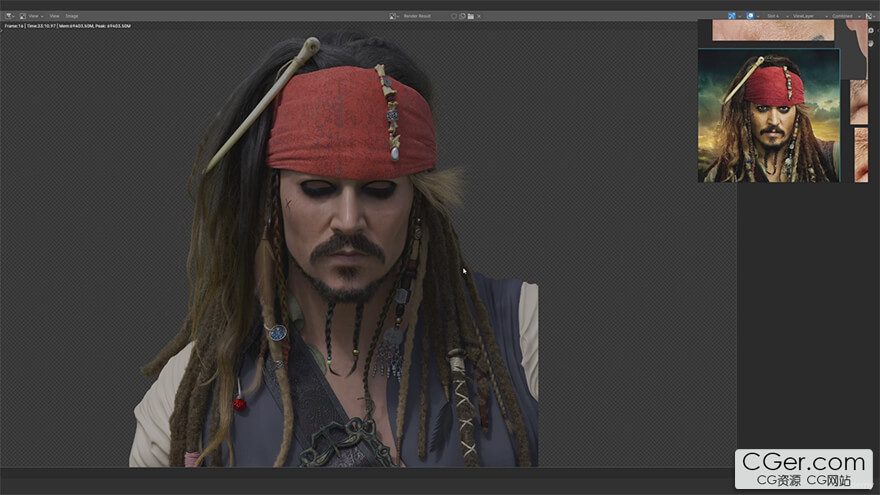Viewport: 880px width, 495px height.
Task: Open the ViewLayer dropdown
Action: pyautogui.click(x=809, y=16)
